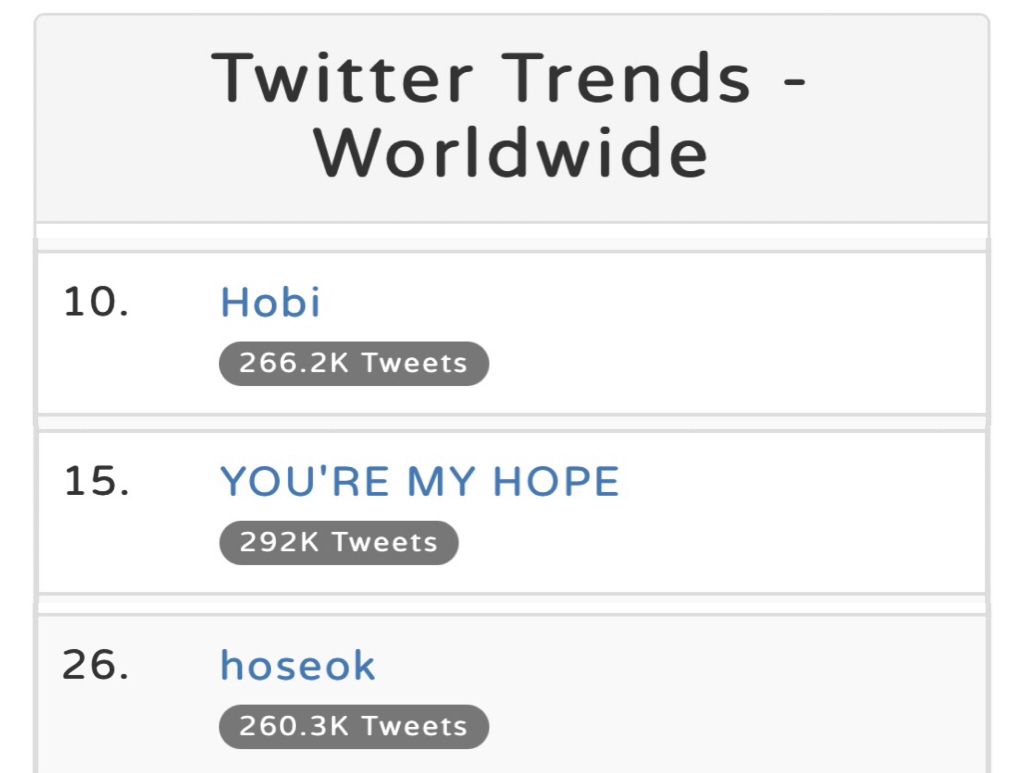Click the 260.3K figure under hoseok
Image resolution: width=1024 pixels, height=773 pixels.
(x=294, y=727)
